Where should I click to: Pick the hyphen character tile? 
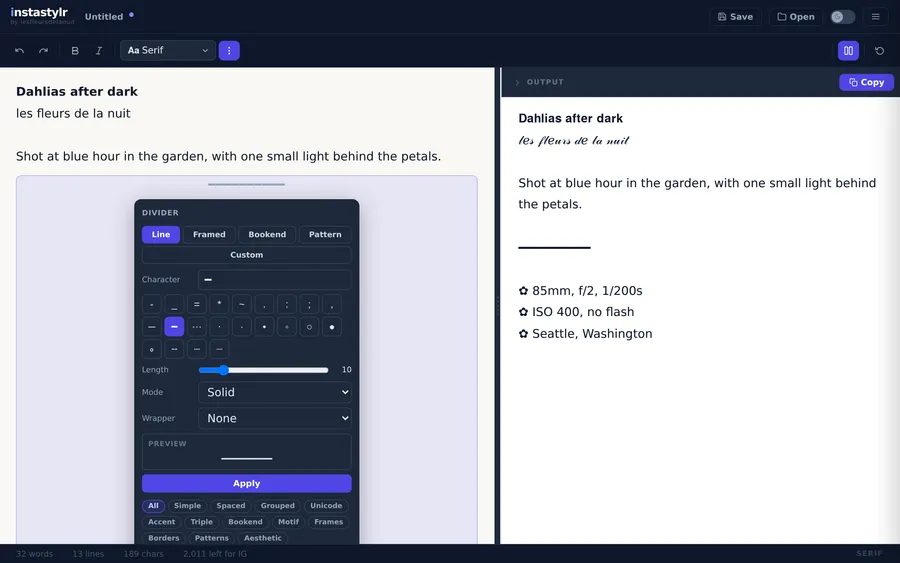pos(152,304)
